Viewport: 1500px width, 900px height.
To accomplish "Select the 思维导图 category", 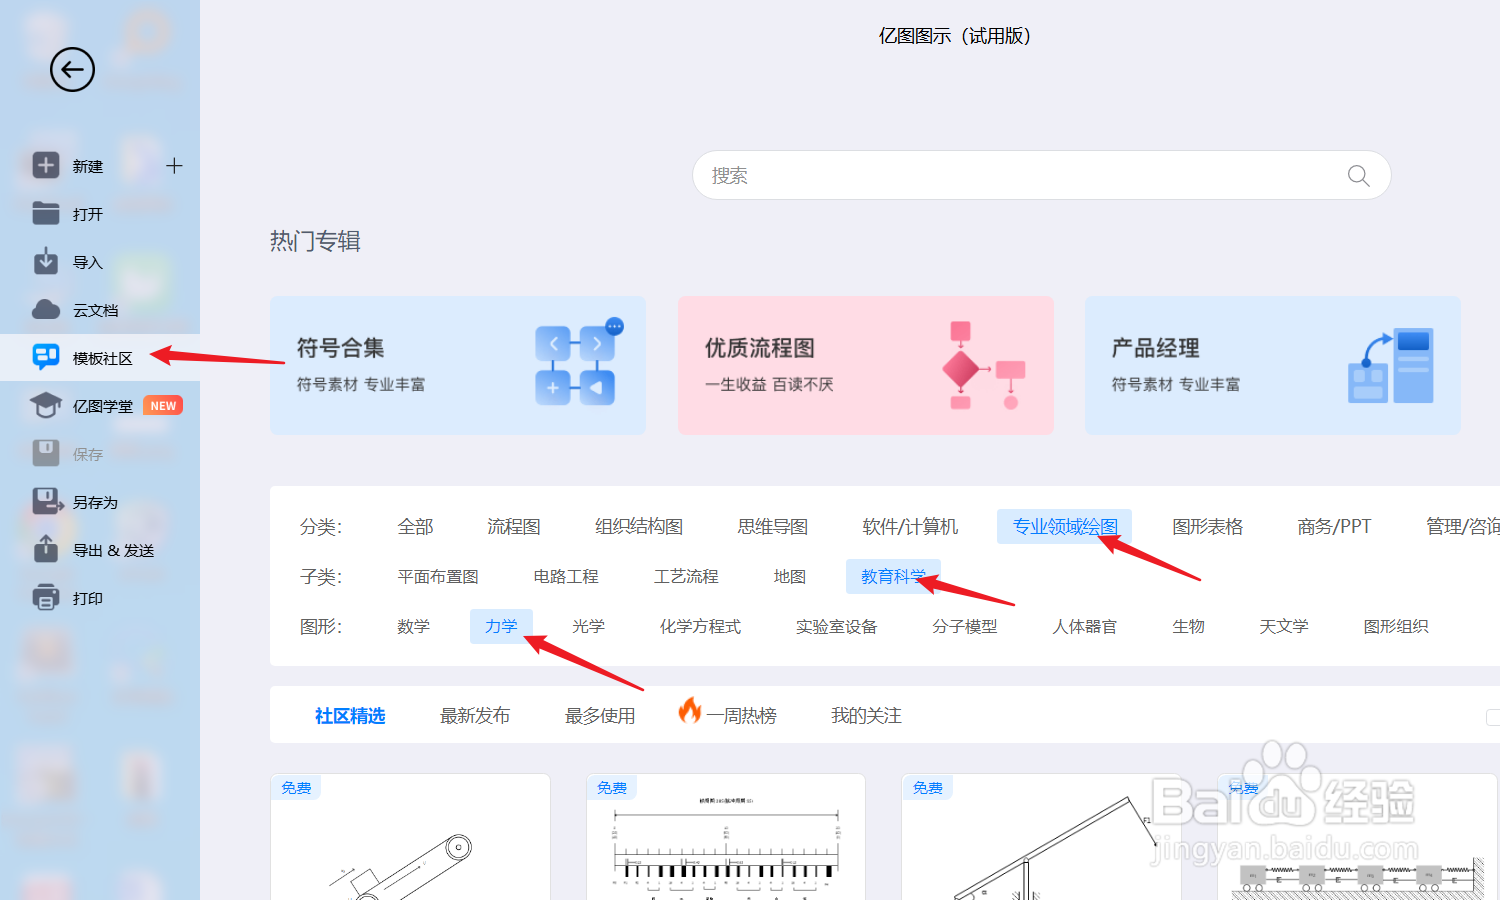I will (773, 527).
